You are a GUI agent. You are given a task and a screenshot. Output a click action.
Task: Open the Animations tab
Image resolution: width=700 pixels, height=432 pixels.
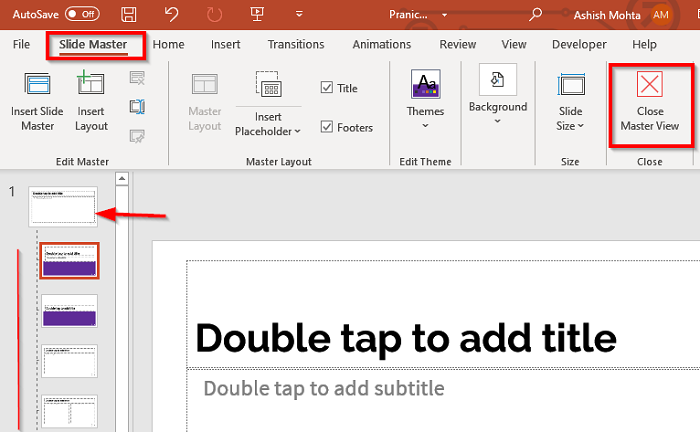381,44
